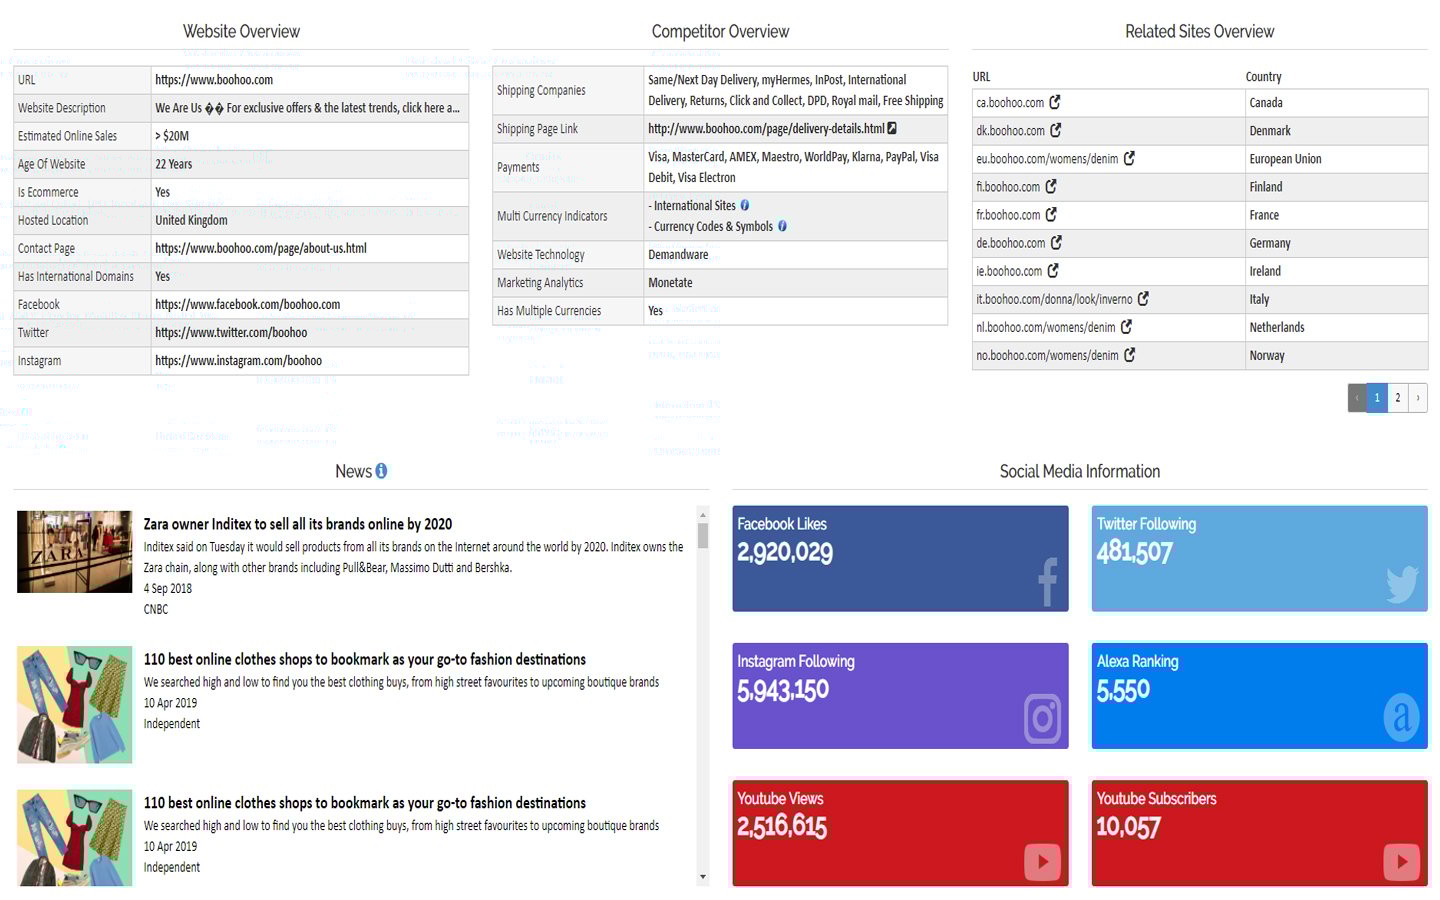Click the Website Description value text
This screenshot has height=900, width=1440.
click(307, 108)
